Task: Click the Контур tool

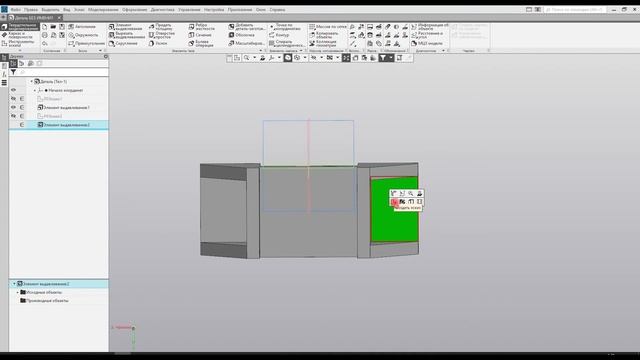Action: (x=279, y=35)
